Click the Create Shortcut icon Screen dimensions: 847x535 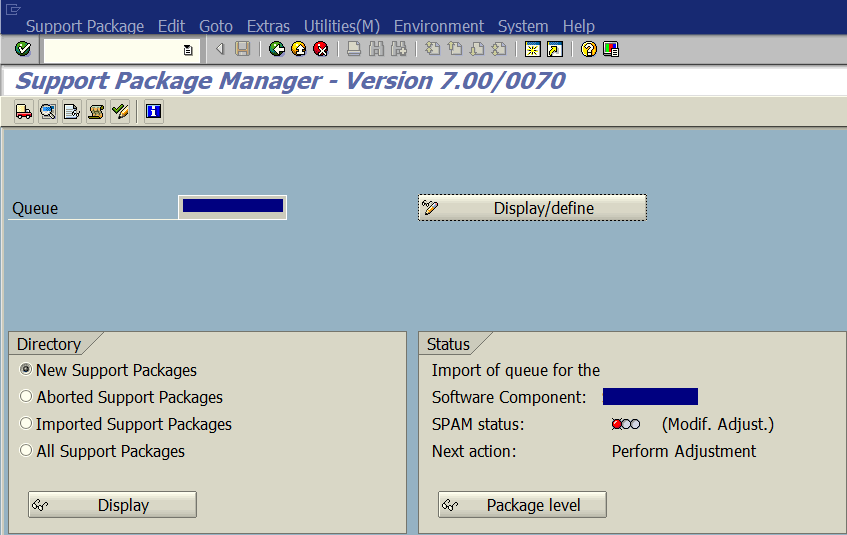click(x=555, y=49)
